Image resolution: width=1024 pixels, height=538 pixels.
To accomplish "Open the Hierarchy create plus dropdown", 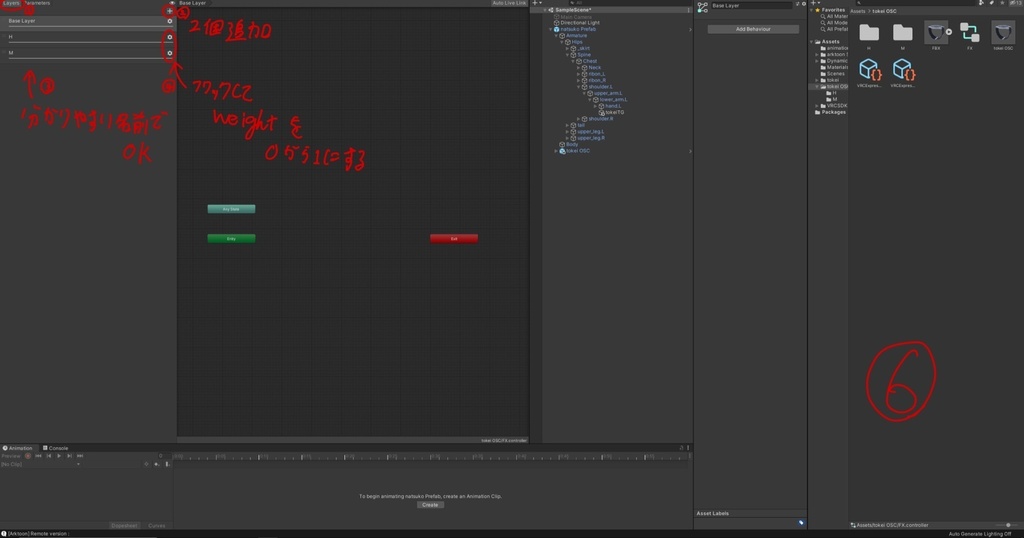I will (x=537, y=3).
